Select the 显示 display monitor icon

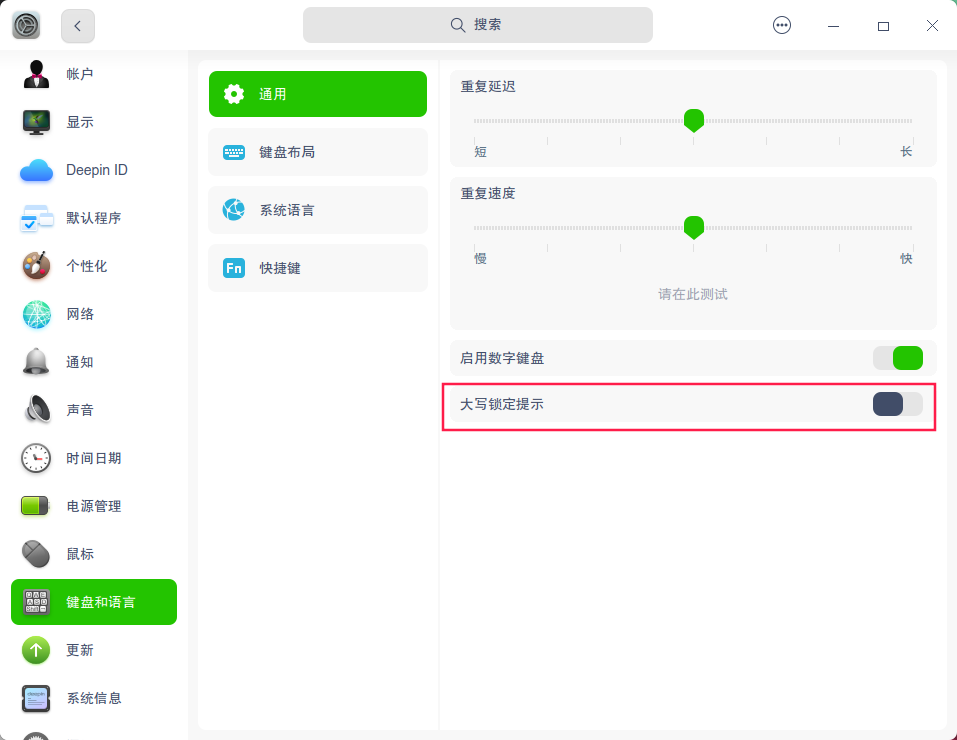pos(36,122)
